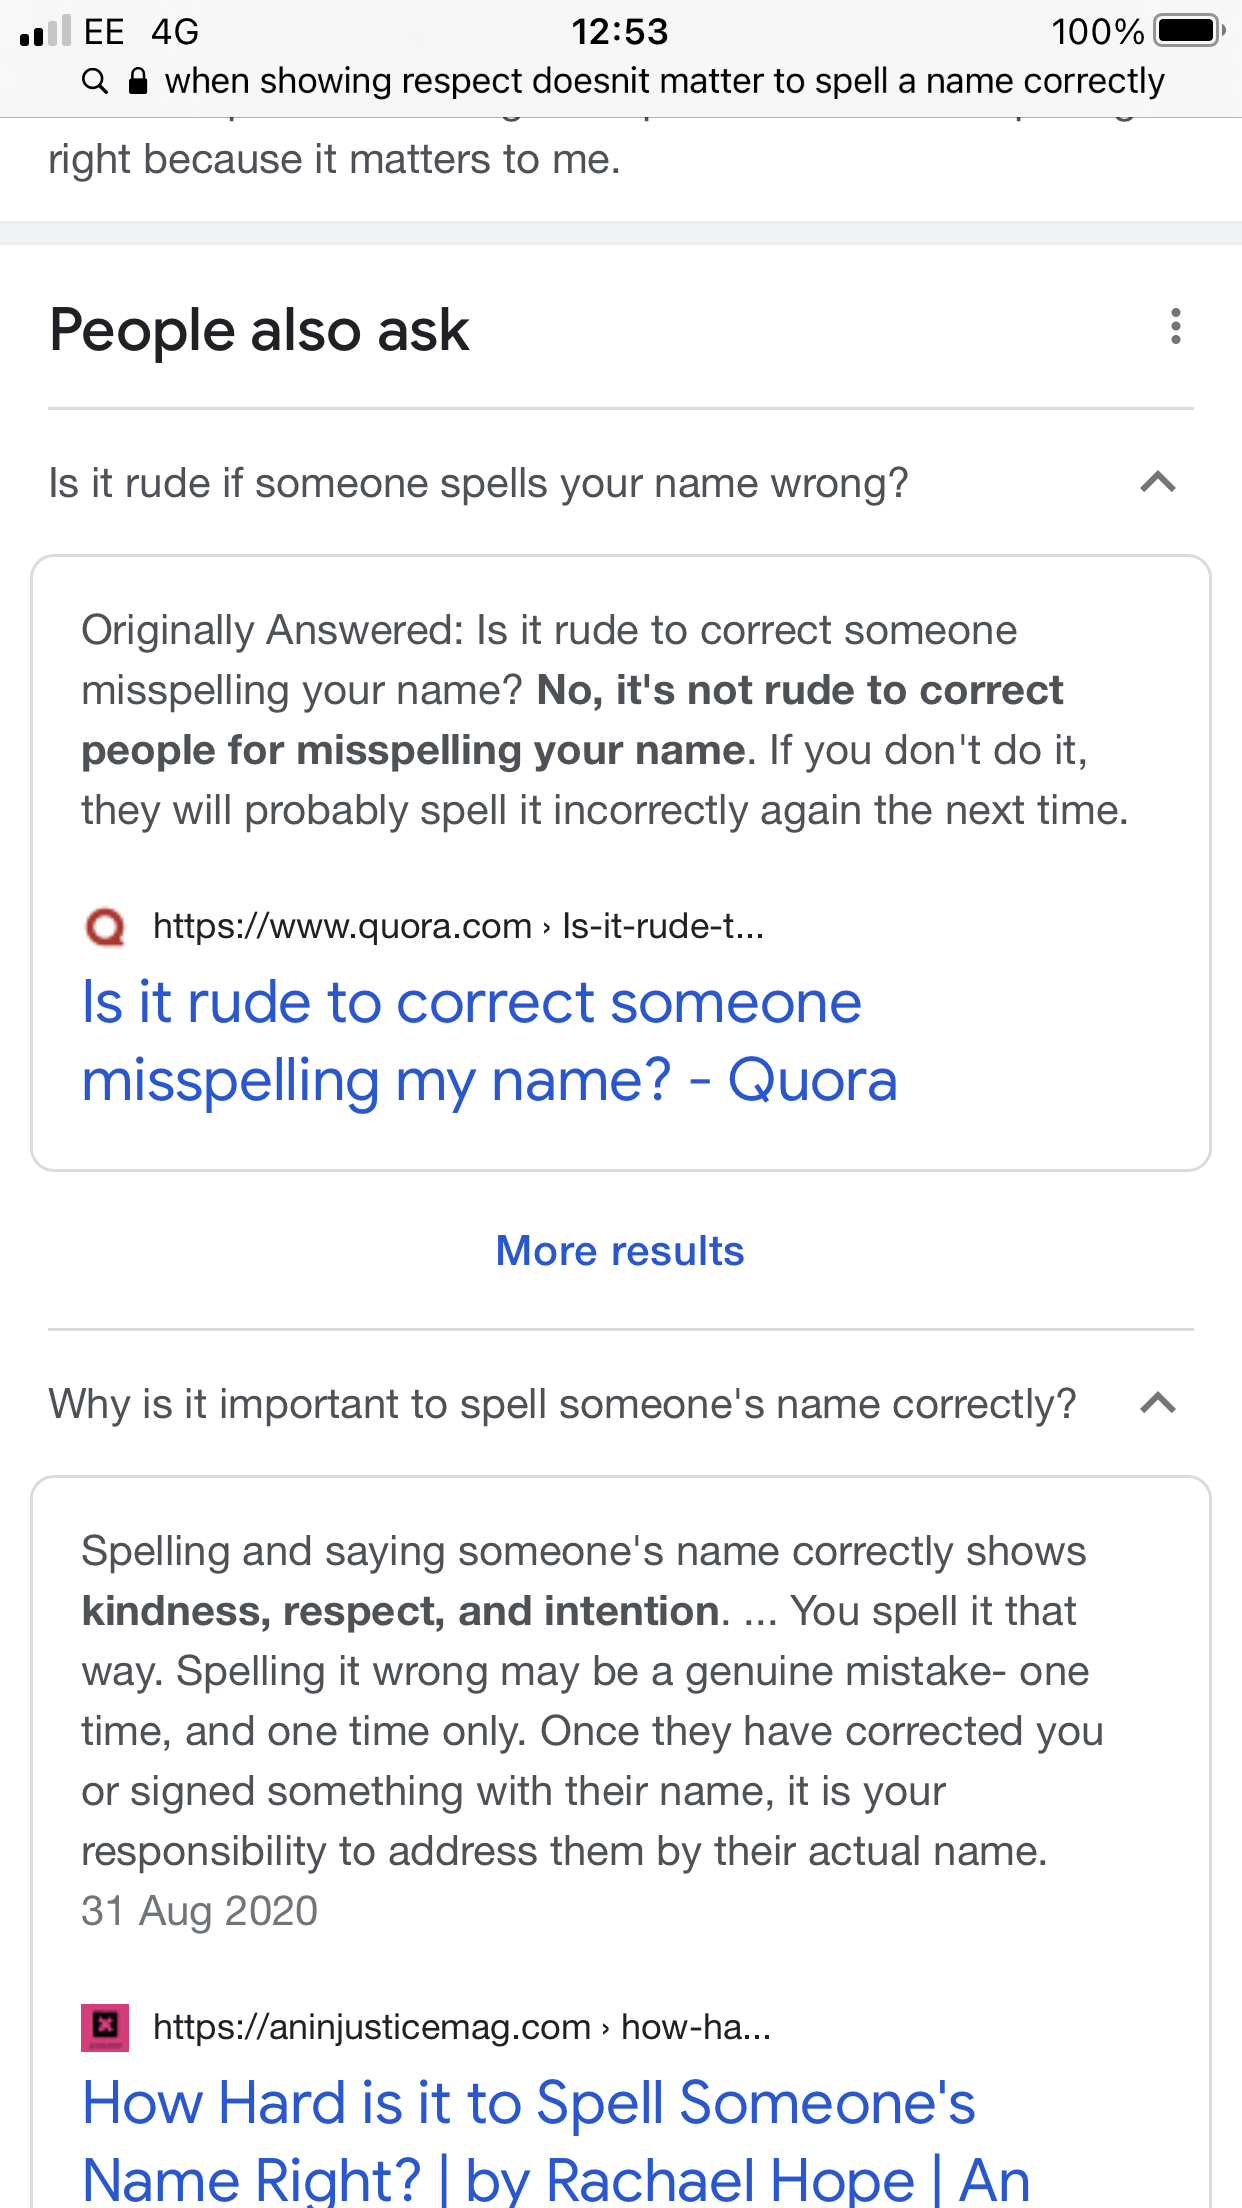Tap the battery indicator in status bar
The image size is (1242, 2208).
pos(1190,31)
